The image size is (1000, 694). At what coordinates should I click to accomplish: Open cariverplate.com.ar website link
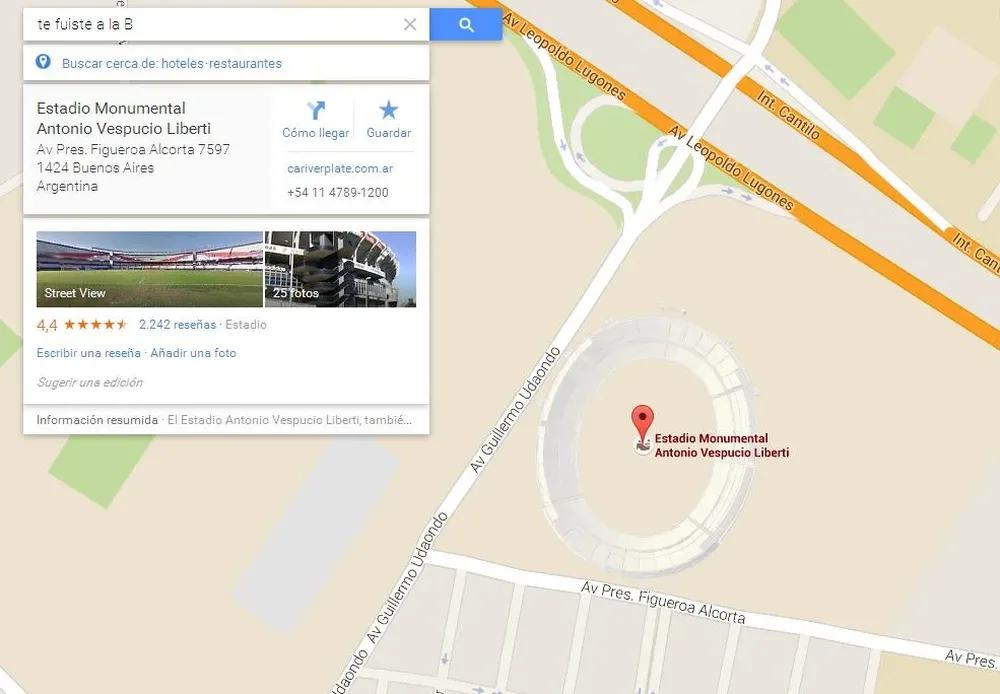pos(340,168)
